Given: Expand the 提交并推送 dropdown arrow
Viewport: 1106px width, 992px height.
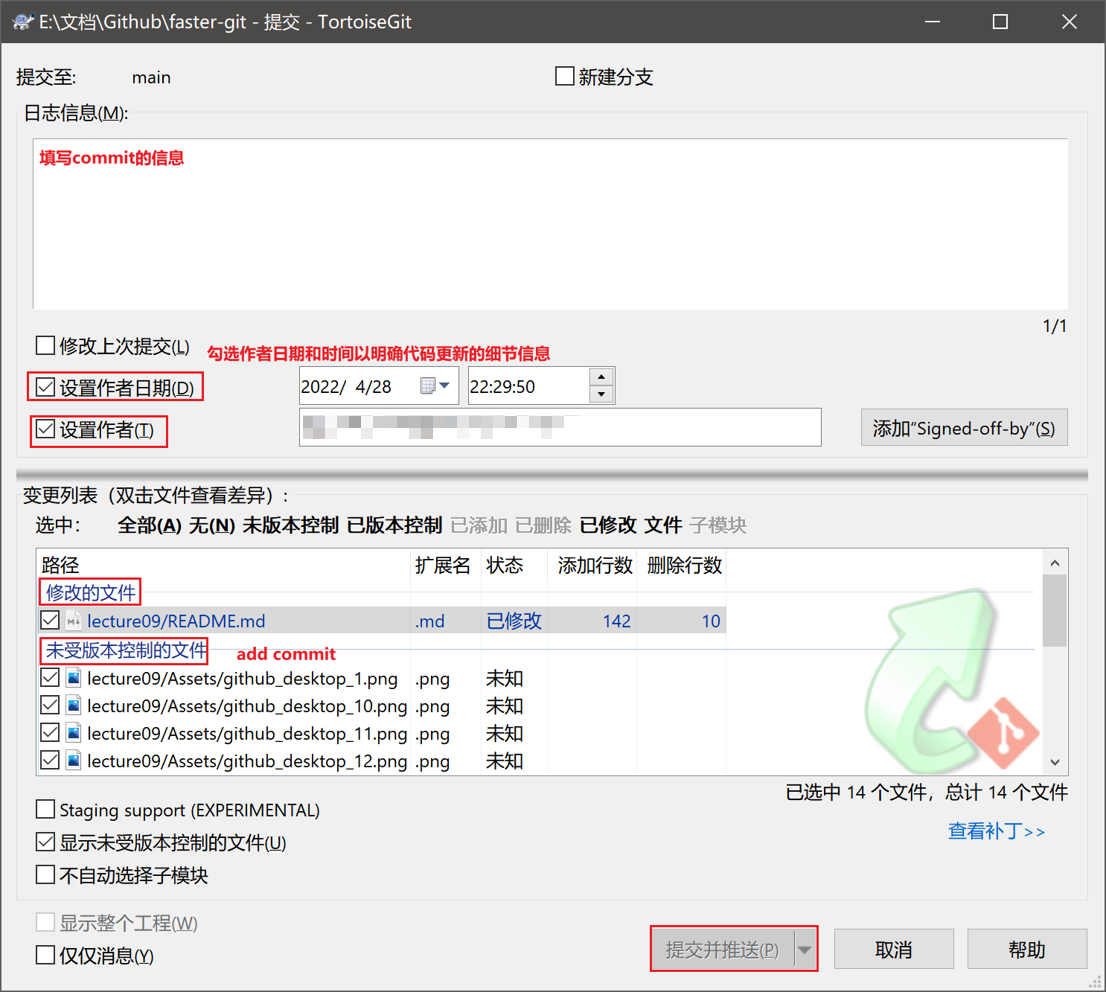Looking at the screenshot, I should tap(805, 950).
